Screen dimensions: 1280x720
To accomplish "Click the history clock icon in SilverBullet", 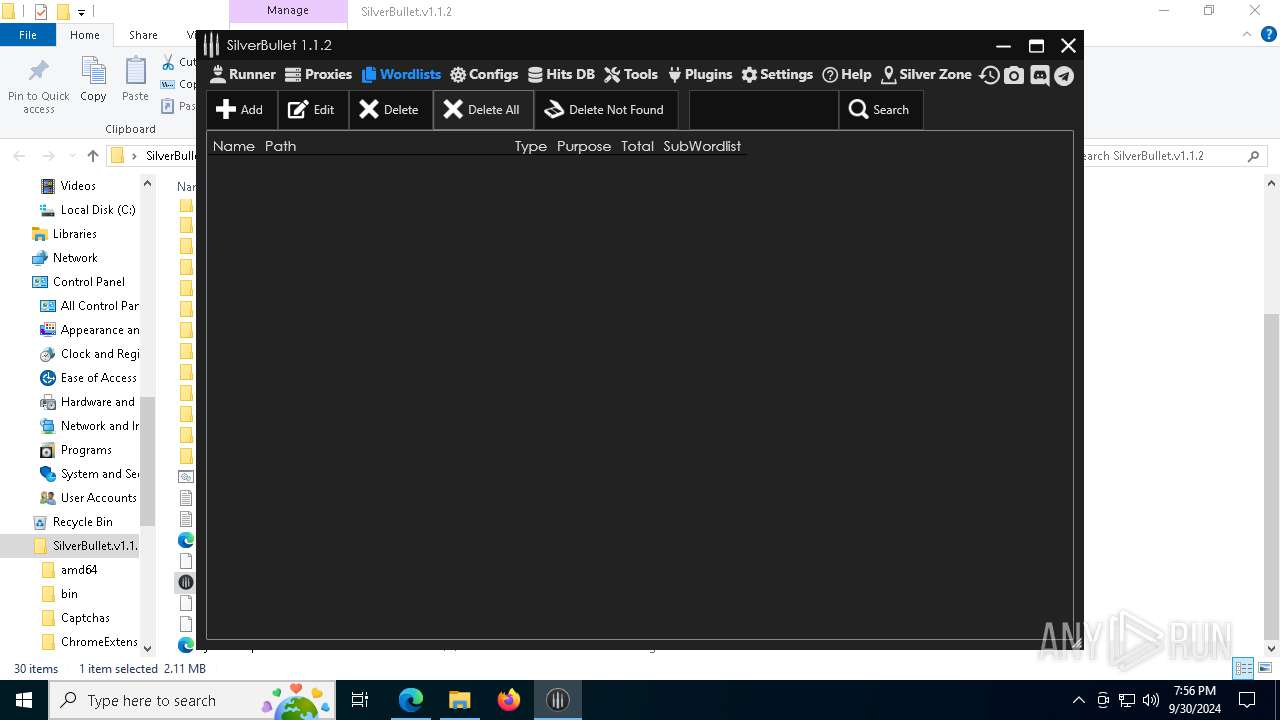I will coord(989,75).
